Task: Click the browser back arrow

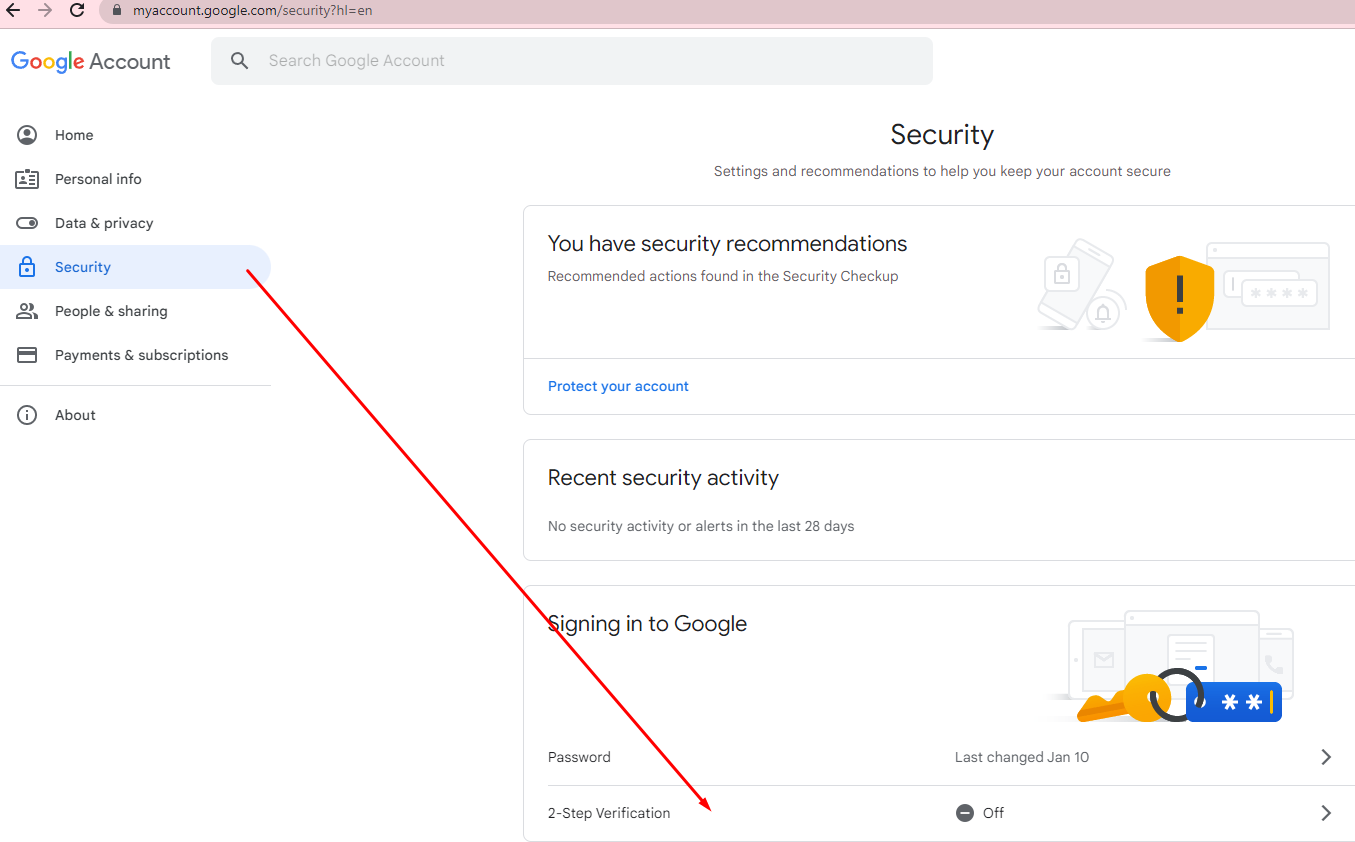Action: click(13, 10)
